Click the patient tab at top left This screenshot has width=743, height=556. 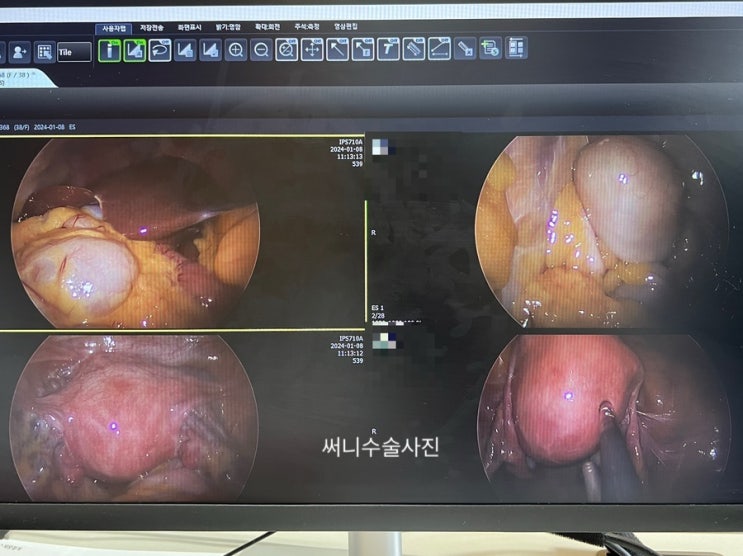pyautogui.click(x=24, y=79)
